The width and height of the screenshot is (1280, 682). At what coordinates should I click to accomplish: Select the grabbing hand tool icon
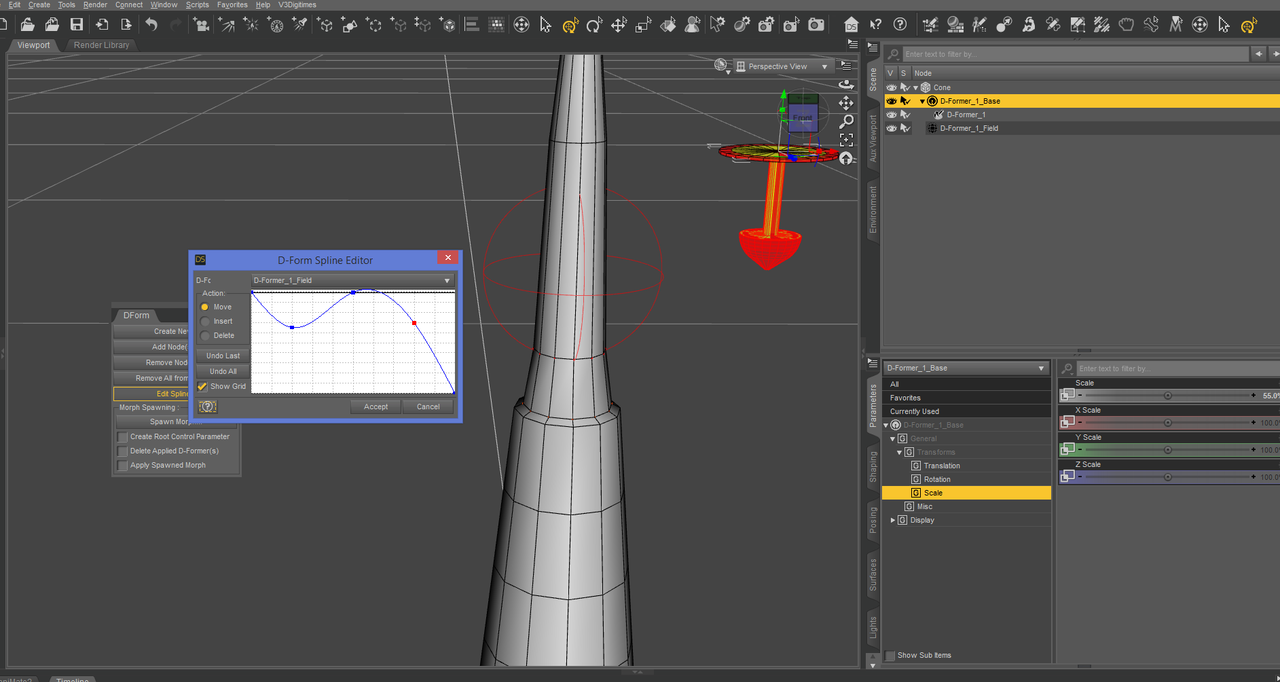tap(1126, 25)
